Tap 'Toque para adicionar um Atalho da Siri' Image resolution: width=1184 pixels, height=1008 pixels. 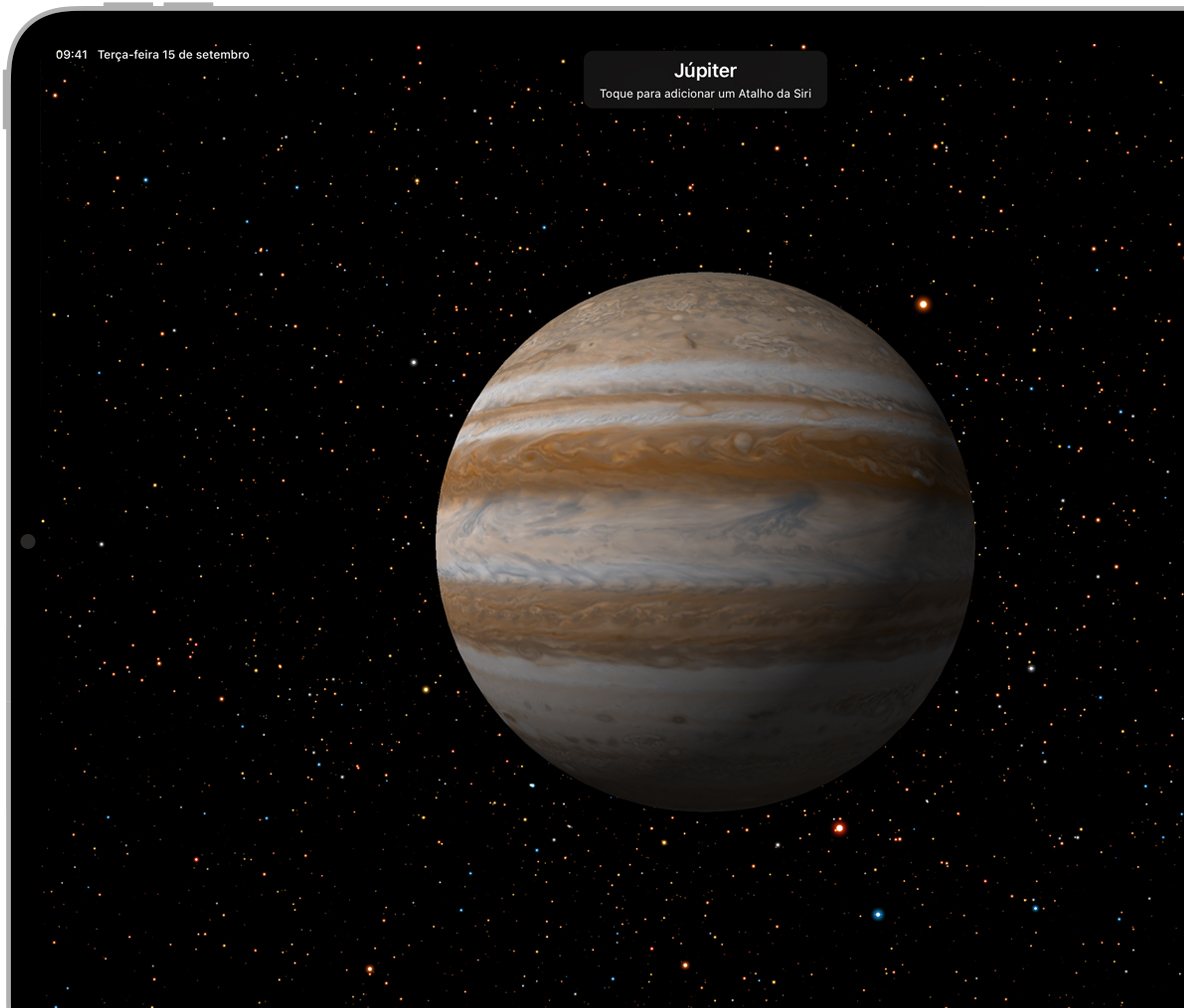tap(705, 94)
